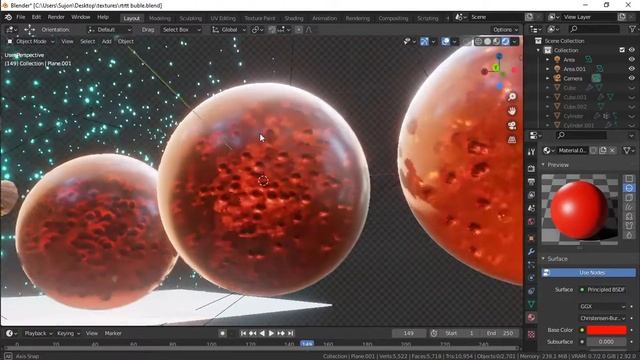Toggle perspective/orthographic grid gizmo
This screenshot has width=640, height=360.
(512, 140)
